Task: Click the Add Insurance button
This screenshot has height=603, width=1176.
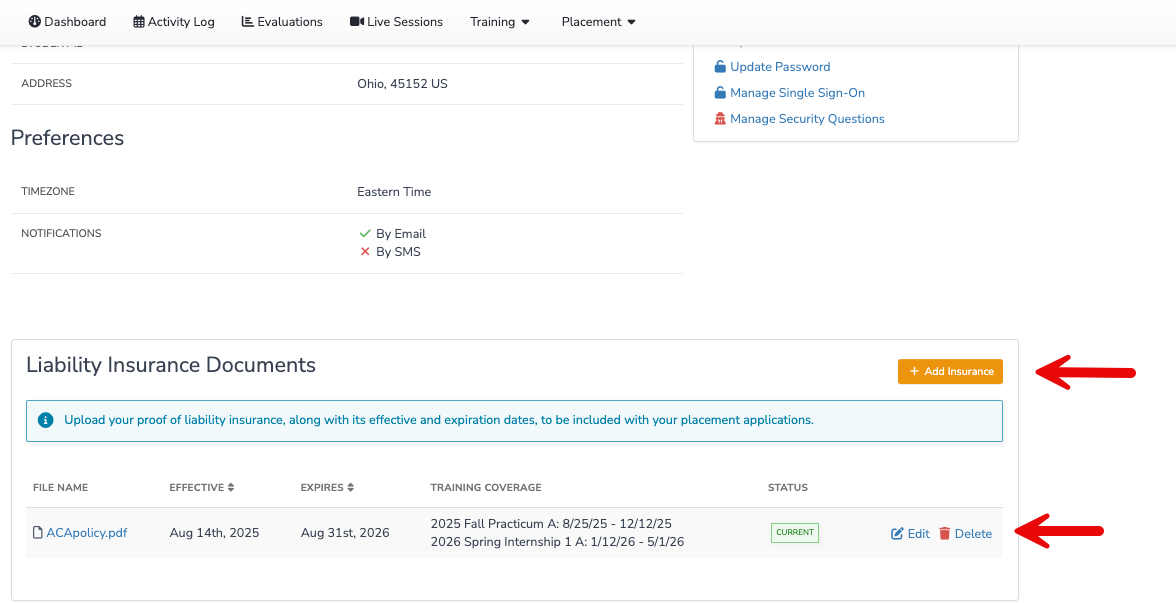Action: click(x=950, y=371)
